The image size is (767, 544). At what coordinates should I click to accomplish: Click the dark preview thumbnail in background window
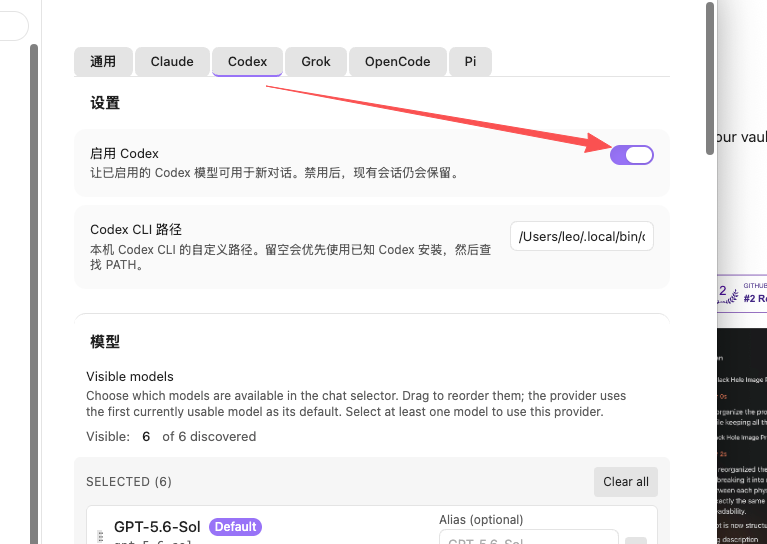click(742, 436)
